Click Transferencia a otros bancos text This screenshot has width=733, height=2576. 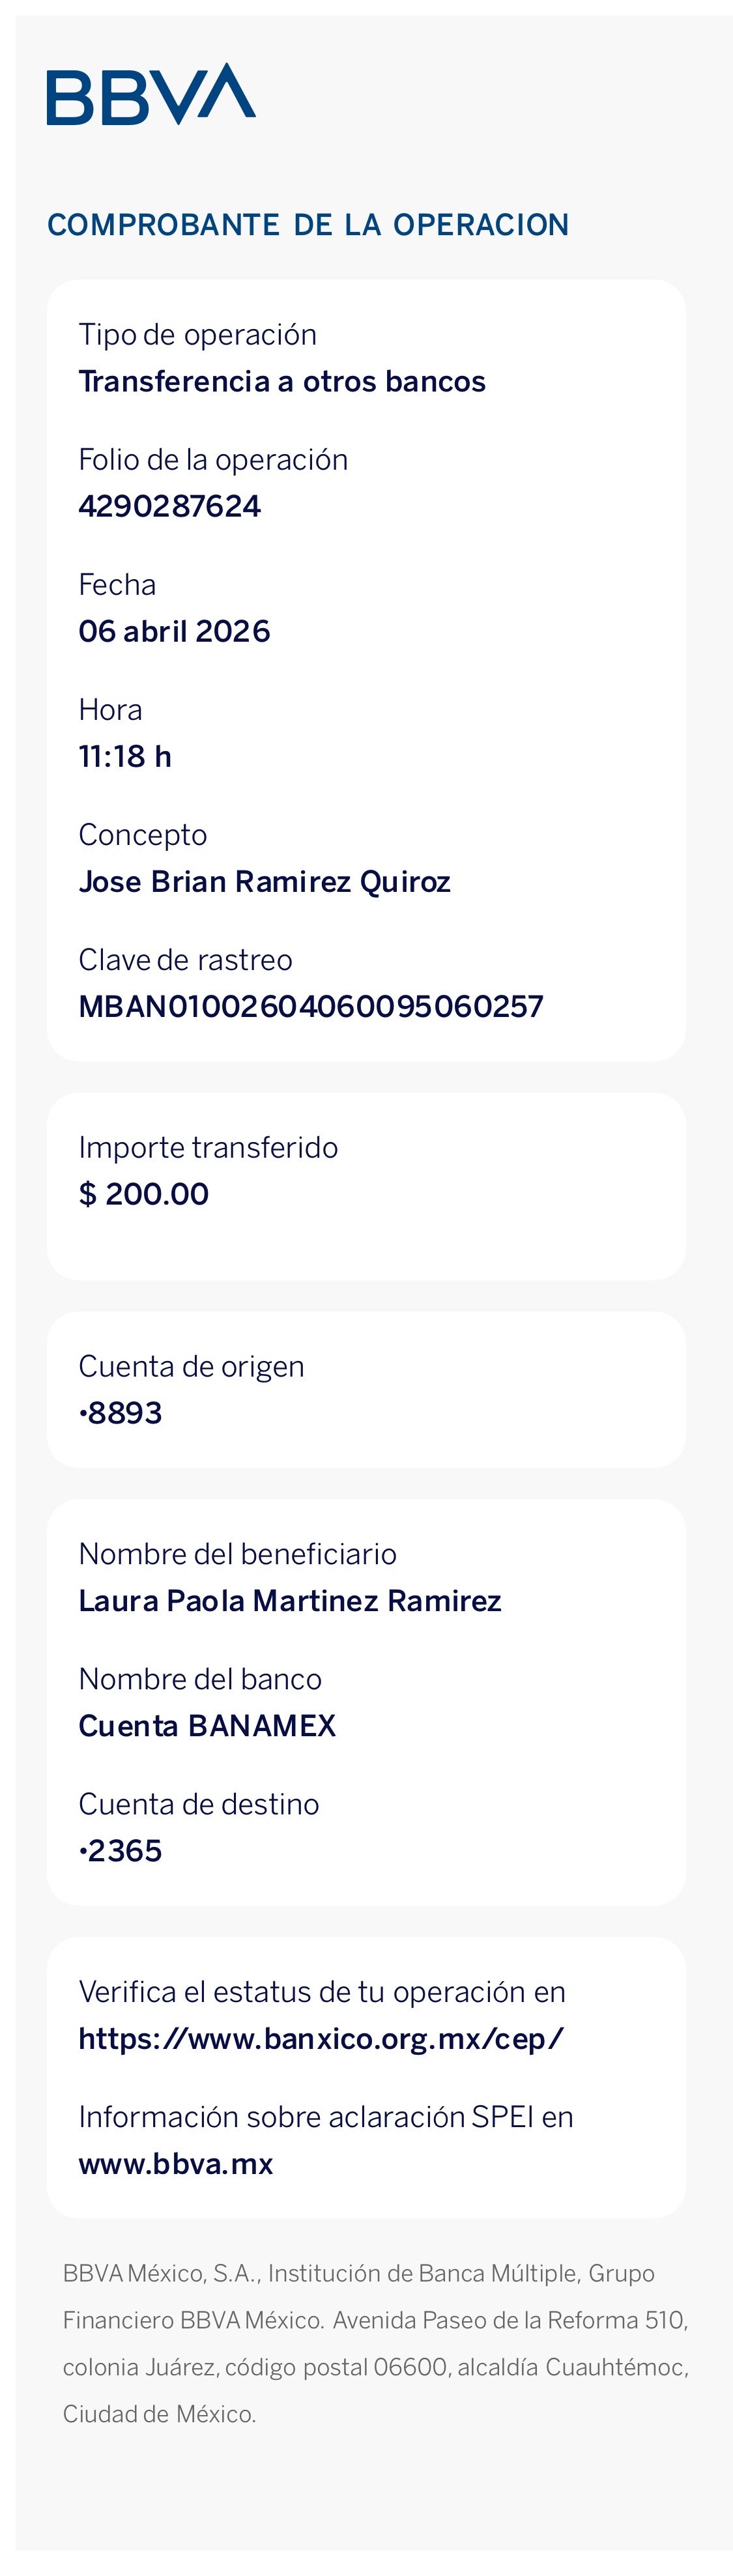pos(282,381)
